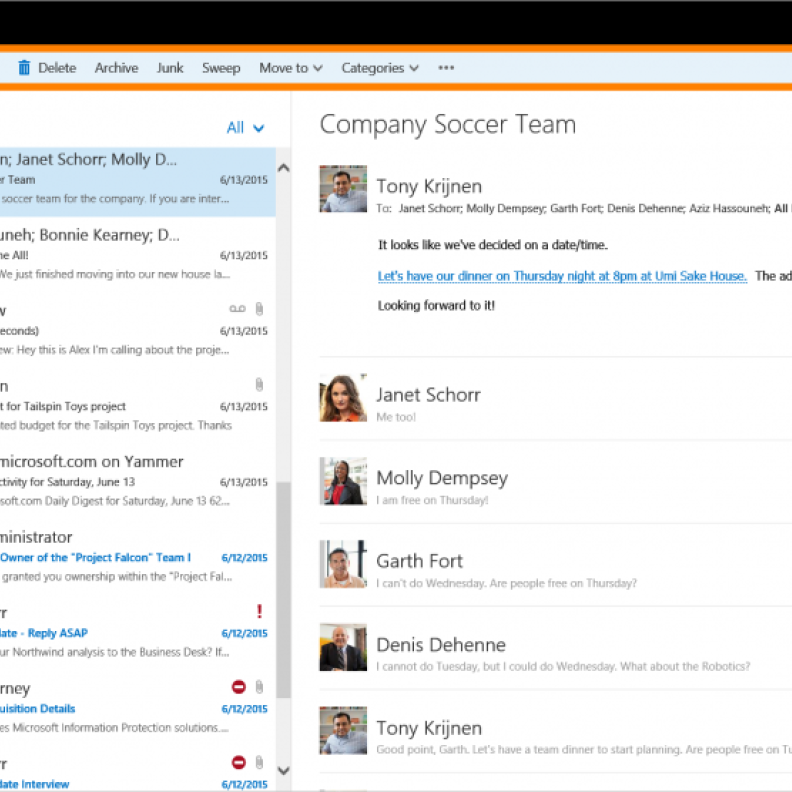Open the Move to dropdown
Image resolution: width=792 pixels, height=792 pixels.
click(290, 68)
